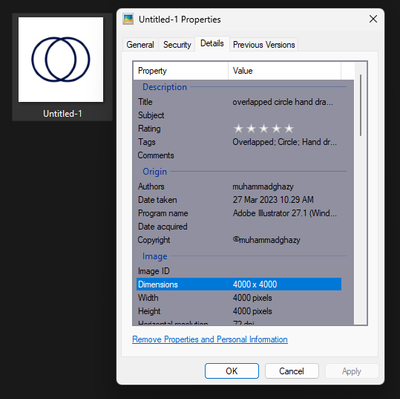Click the Image section heading
400x399 pixels.
[x=155, y=256]
